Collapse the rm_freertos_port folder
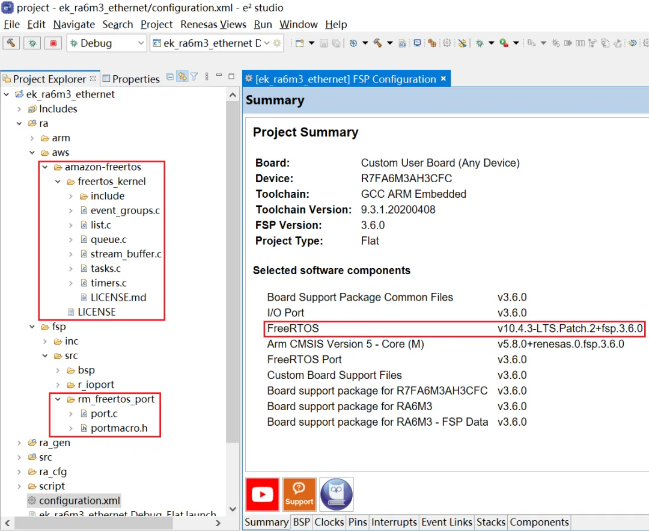 point(58,399)
